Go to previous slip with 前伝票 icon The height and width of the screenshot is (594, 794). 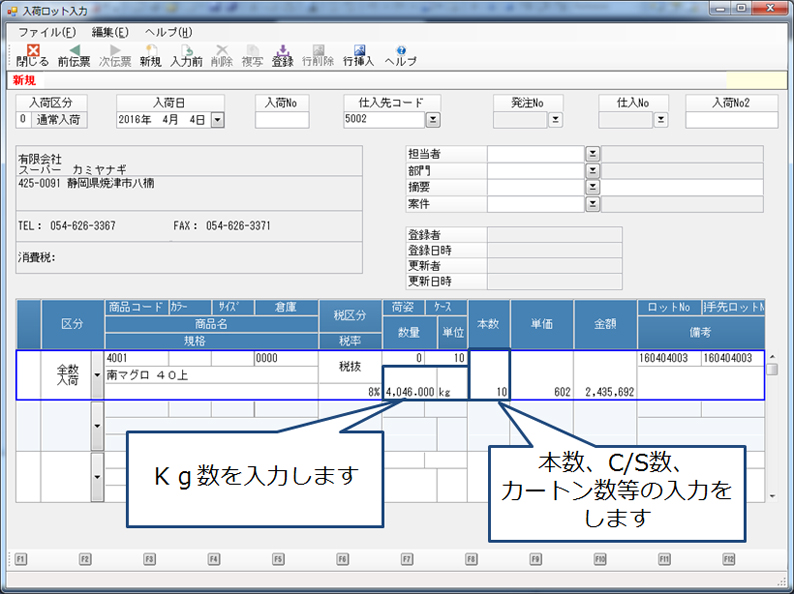click(74, 54)
